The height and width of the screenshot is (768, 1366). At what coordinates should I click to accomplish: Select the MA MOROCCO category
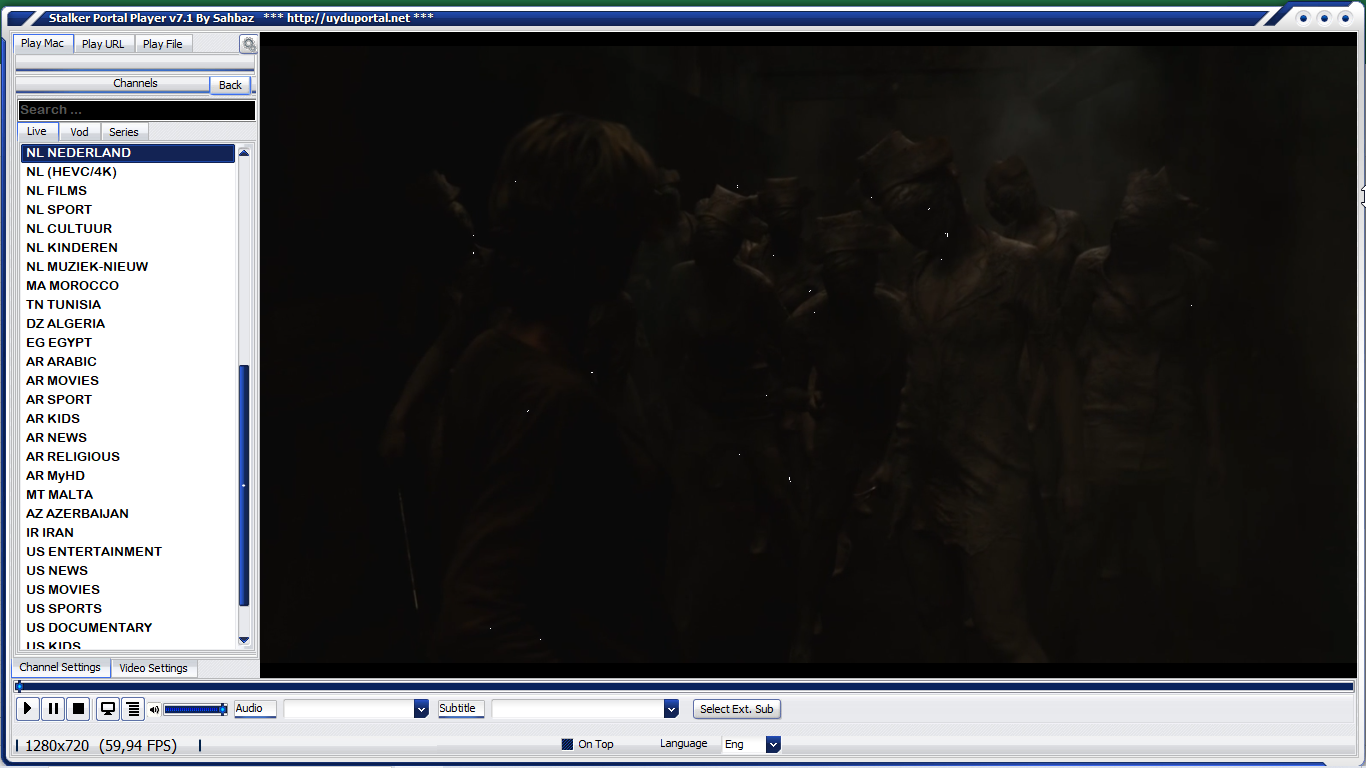click(x=128, y=286)
